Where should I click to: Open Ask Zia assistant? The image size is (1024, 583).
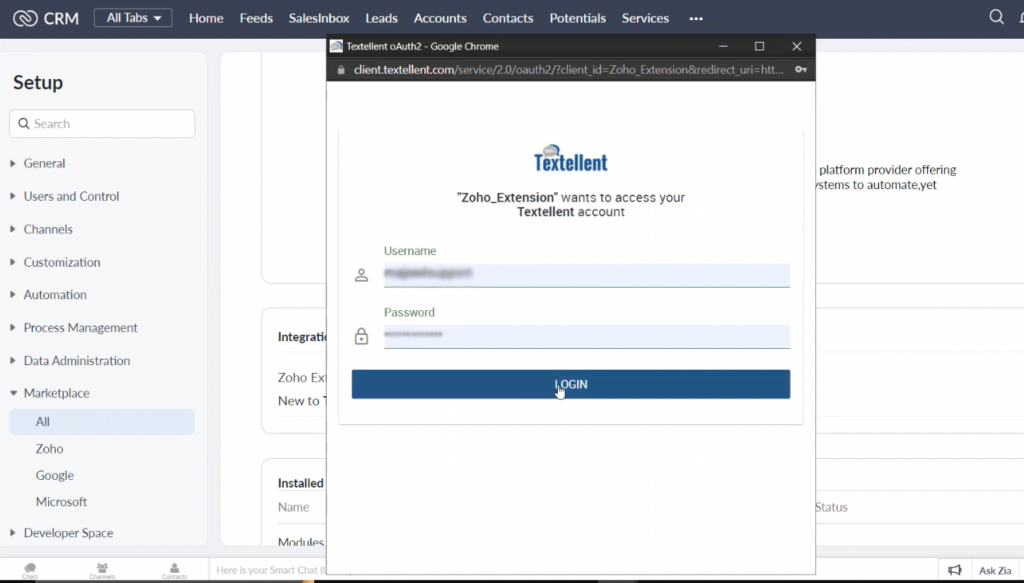995,571
